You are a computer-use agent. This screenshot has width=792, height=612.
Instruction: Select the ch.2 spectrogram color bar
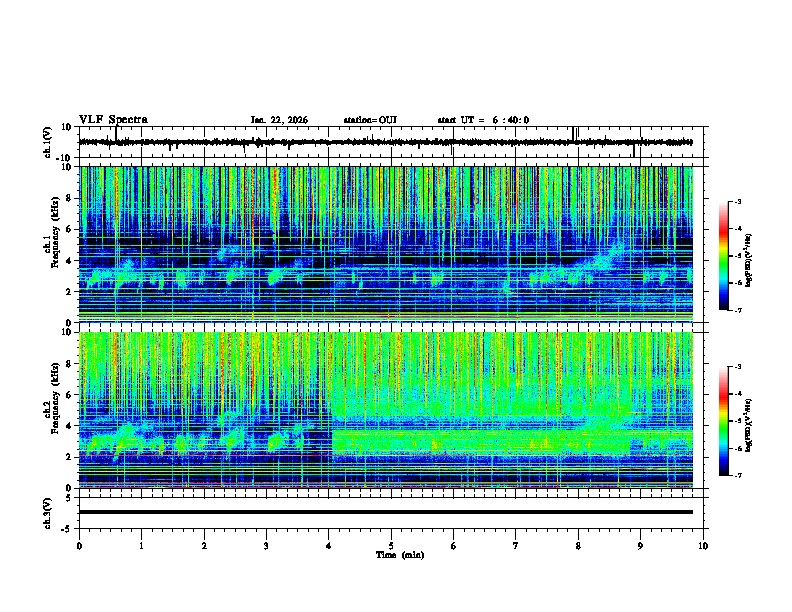tap(724, 421)
